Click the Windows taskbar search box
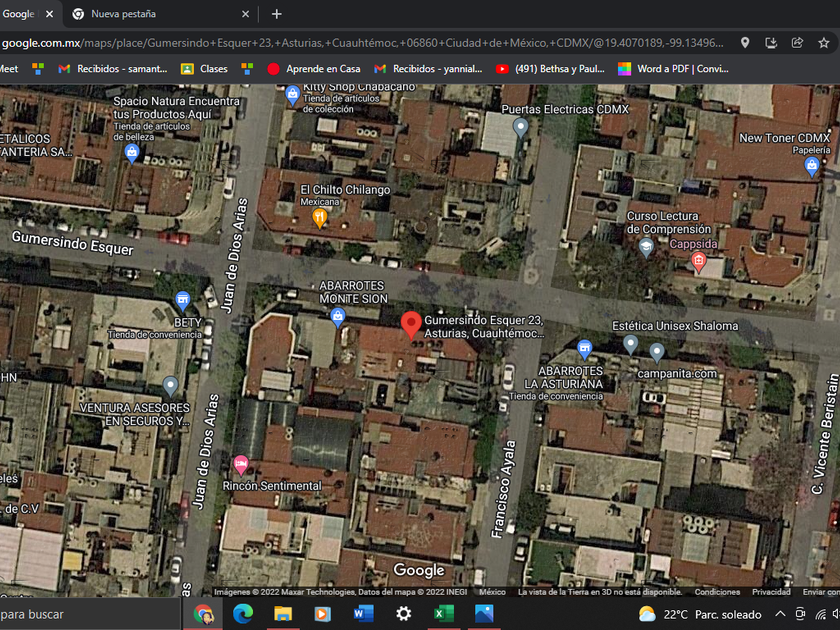This screenshot has width=840, height=630. 89,614
